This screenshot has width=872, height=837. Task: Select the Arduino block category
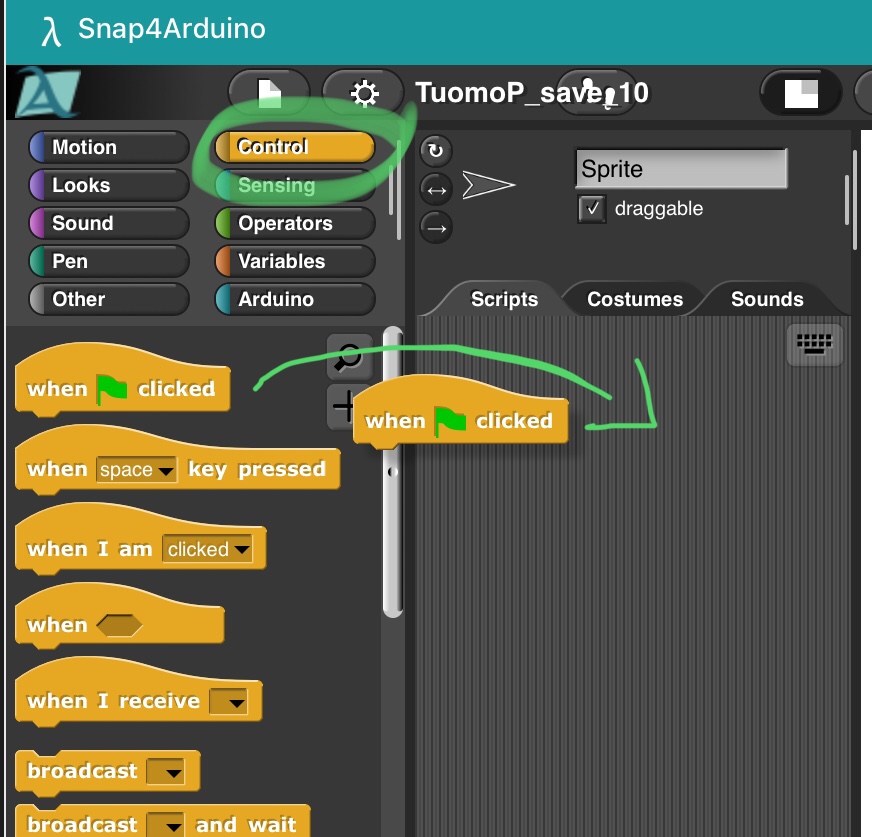click(294, 299)
